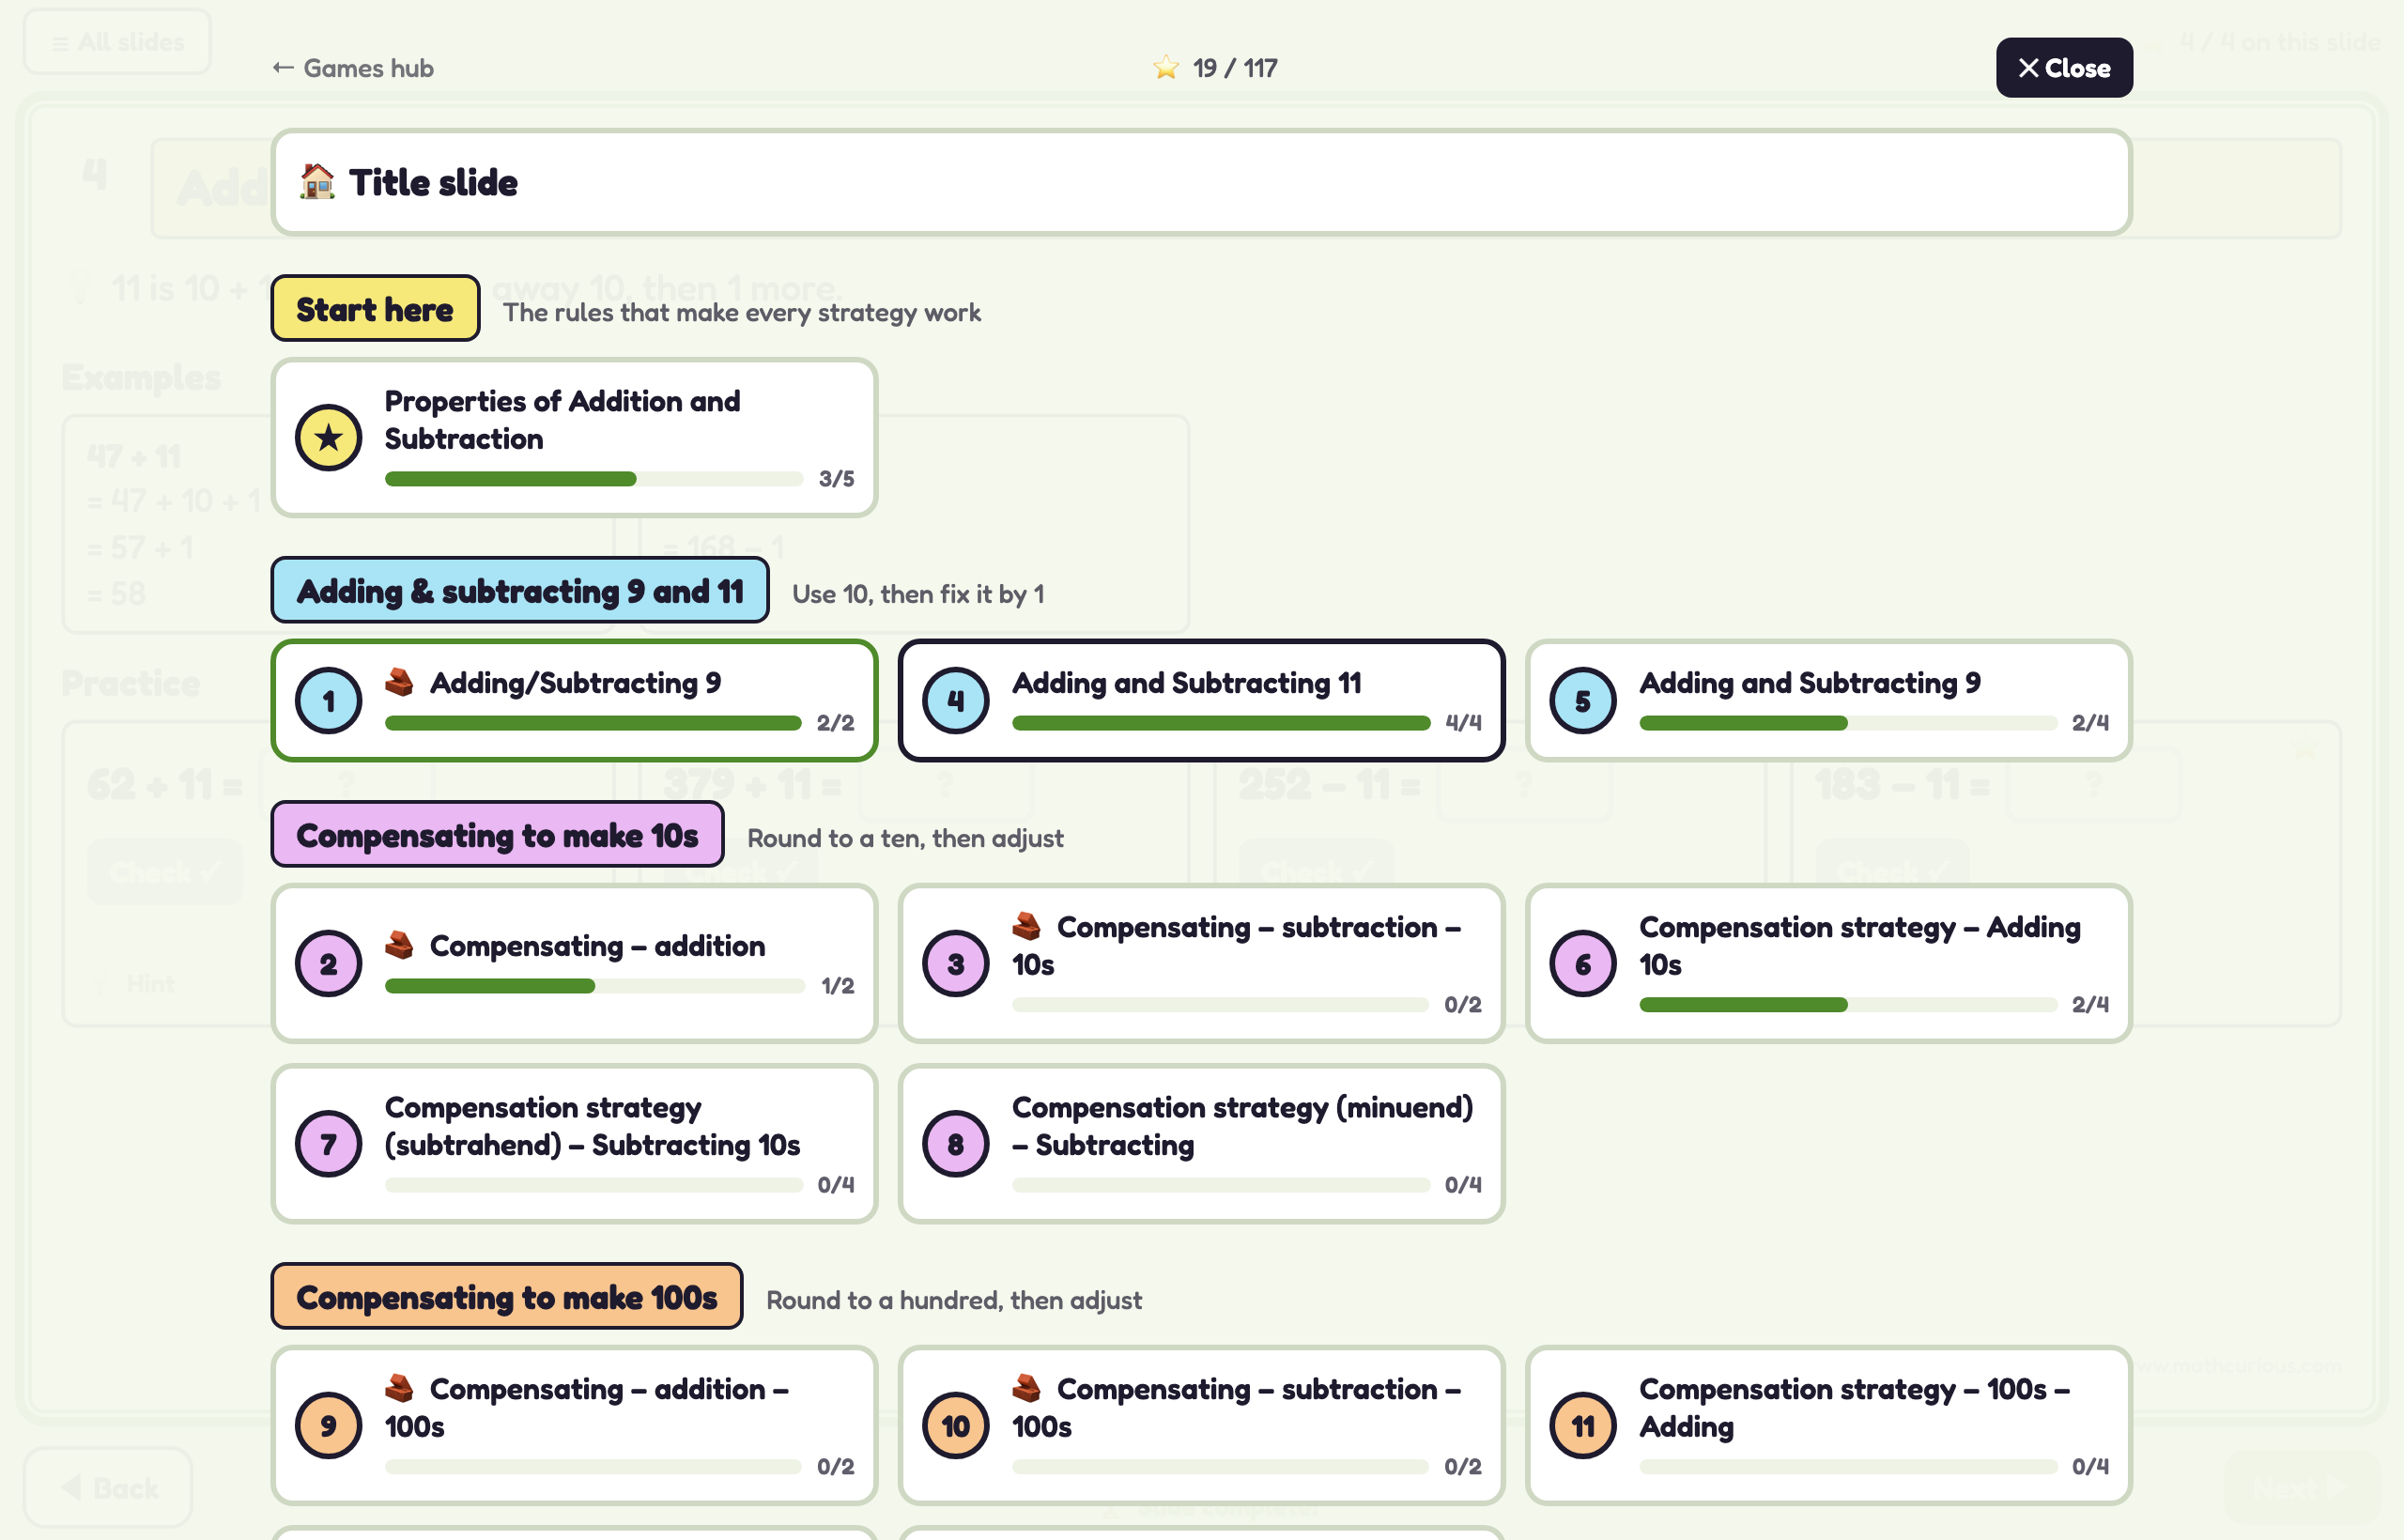The height and width of the screenshot is (1540, 2404).
Task: Click 'The rules that make every strategy work'
Action: 742,313
